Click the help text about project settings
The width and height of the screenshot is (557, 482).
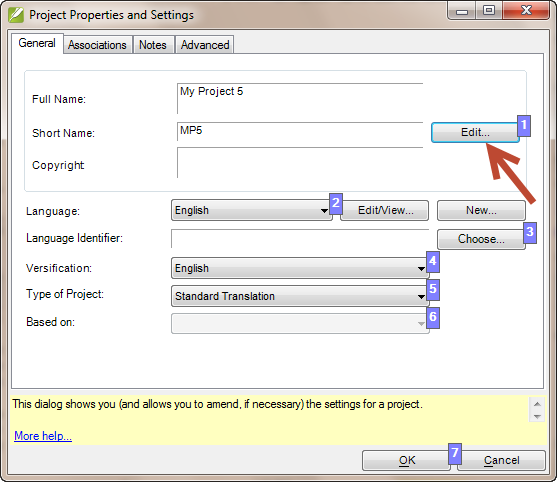point(217,404)
